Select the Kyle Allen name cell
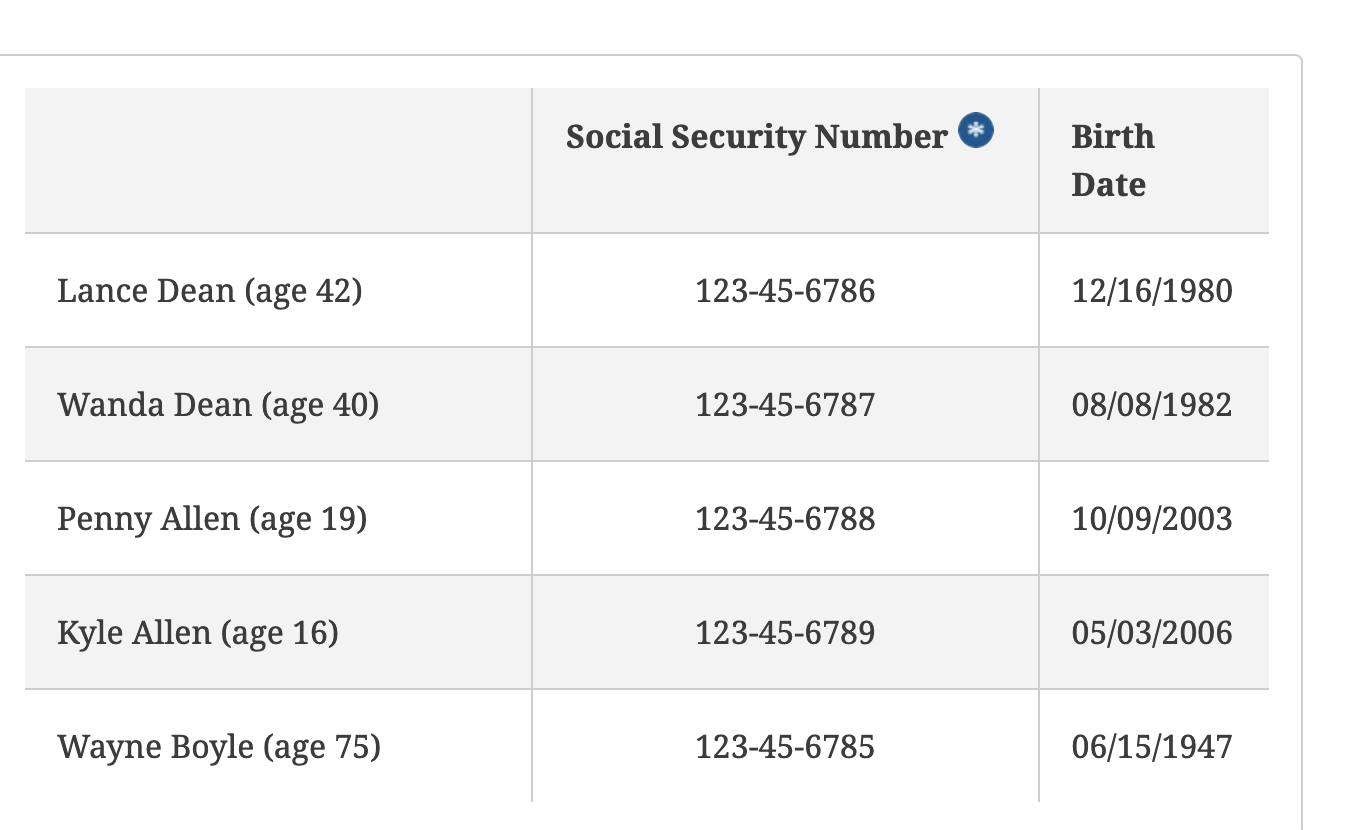 [198, 633]
